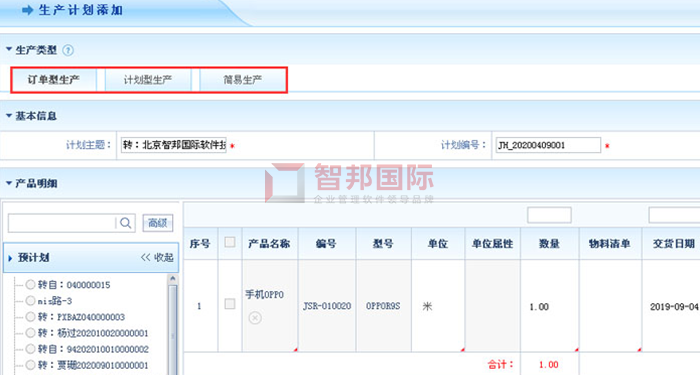
Task: Click 物料清单 column header
Action: click(x=610, y=244)
